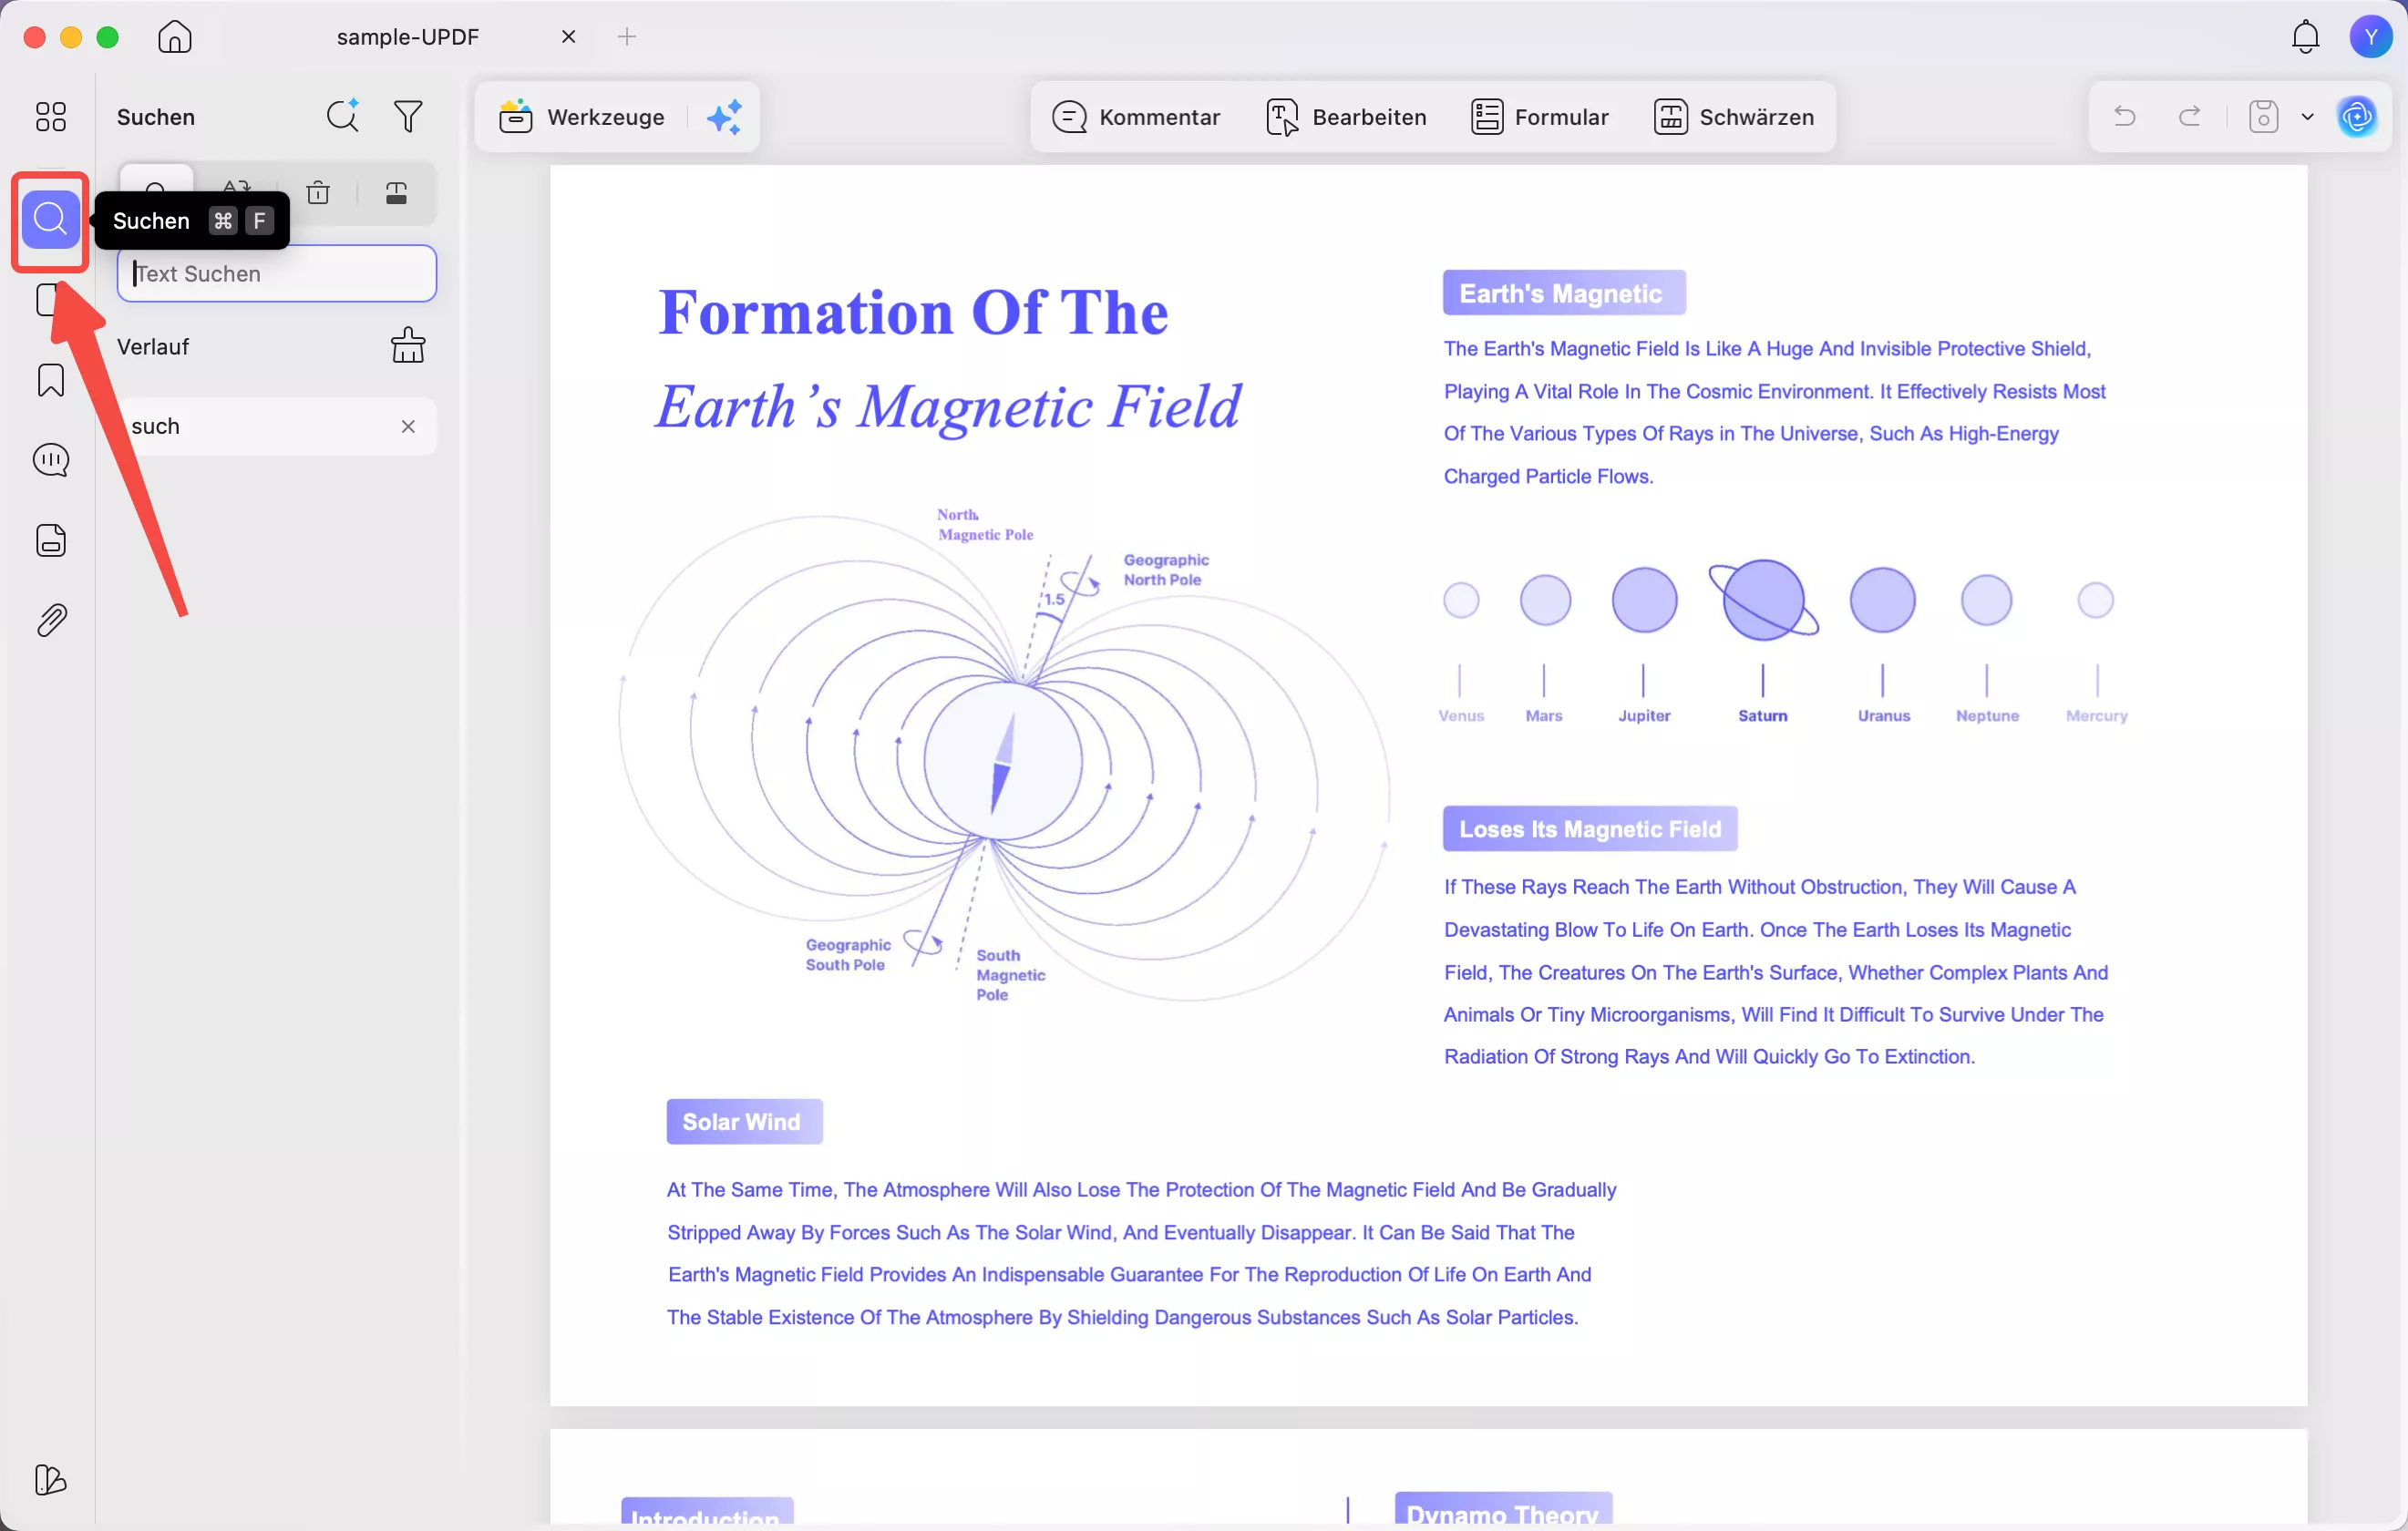This screenshot has width=2408, height=1531.
Task: Open the Formular mode
Action: coord(1539,117)
